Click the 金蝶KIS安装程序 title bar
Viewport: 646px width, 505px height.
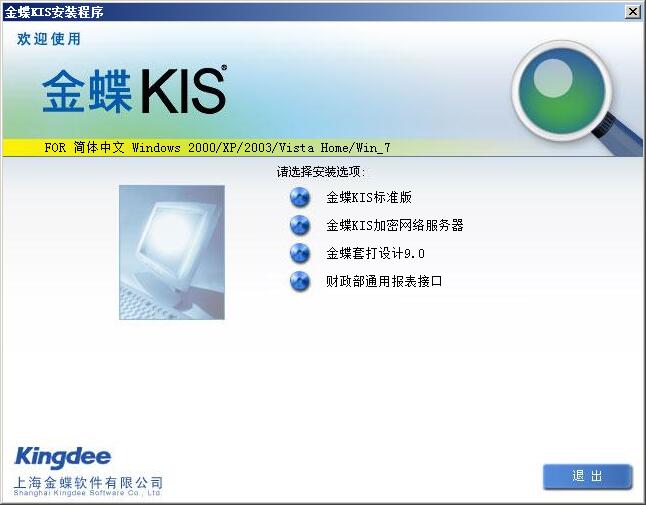point(313,12)
